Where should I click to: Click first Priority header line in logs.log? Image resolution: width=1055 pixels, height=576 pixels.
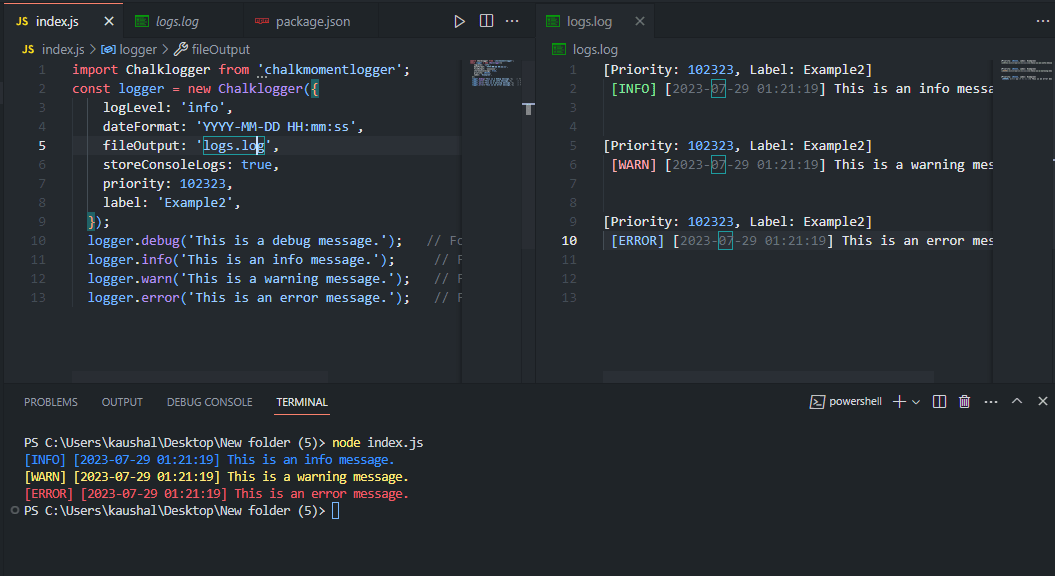[x=737, y=69]
